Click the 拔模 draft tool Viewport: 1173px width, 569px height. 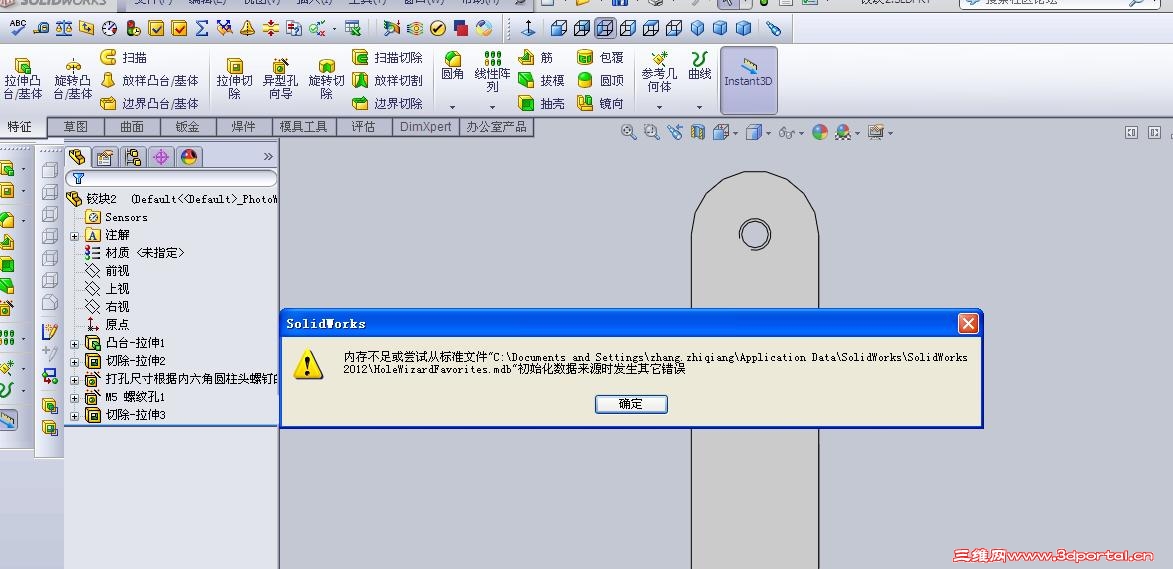(542, 80)
